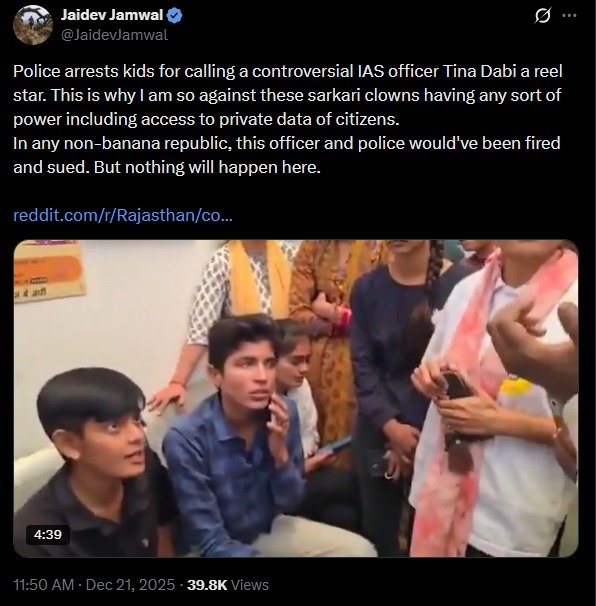Viewport: 596px width, 606px height.
Task: Click the Views label
Action: 250,585
